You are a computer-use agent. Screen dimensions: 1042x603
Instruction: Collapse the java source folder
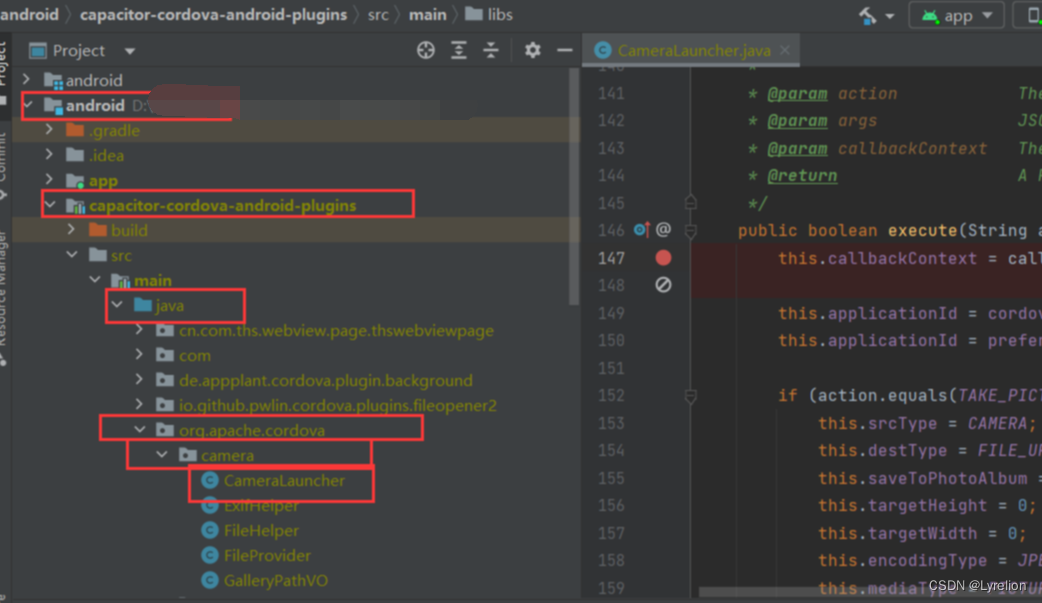pyautogui.click(x=118, y=304)
